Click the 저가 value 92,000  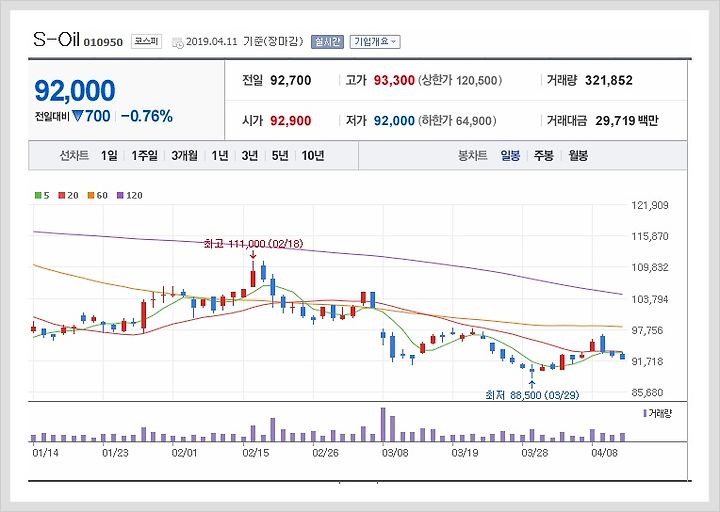394,121
